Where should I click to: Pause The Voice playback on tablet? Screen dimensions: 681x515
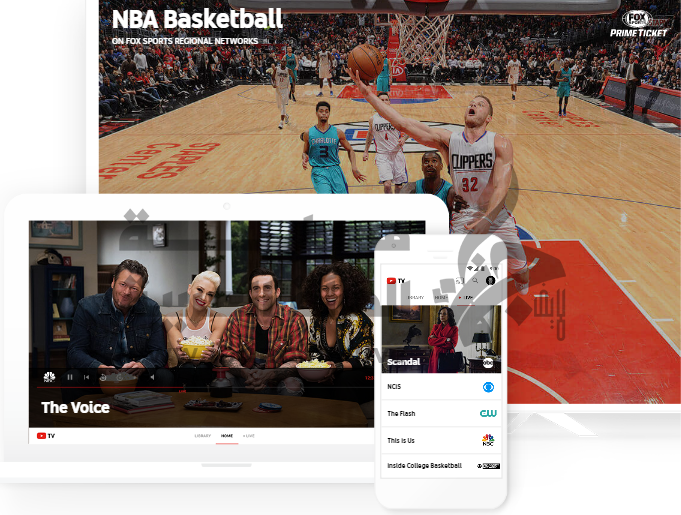click(x=70, y=377)
